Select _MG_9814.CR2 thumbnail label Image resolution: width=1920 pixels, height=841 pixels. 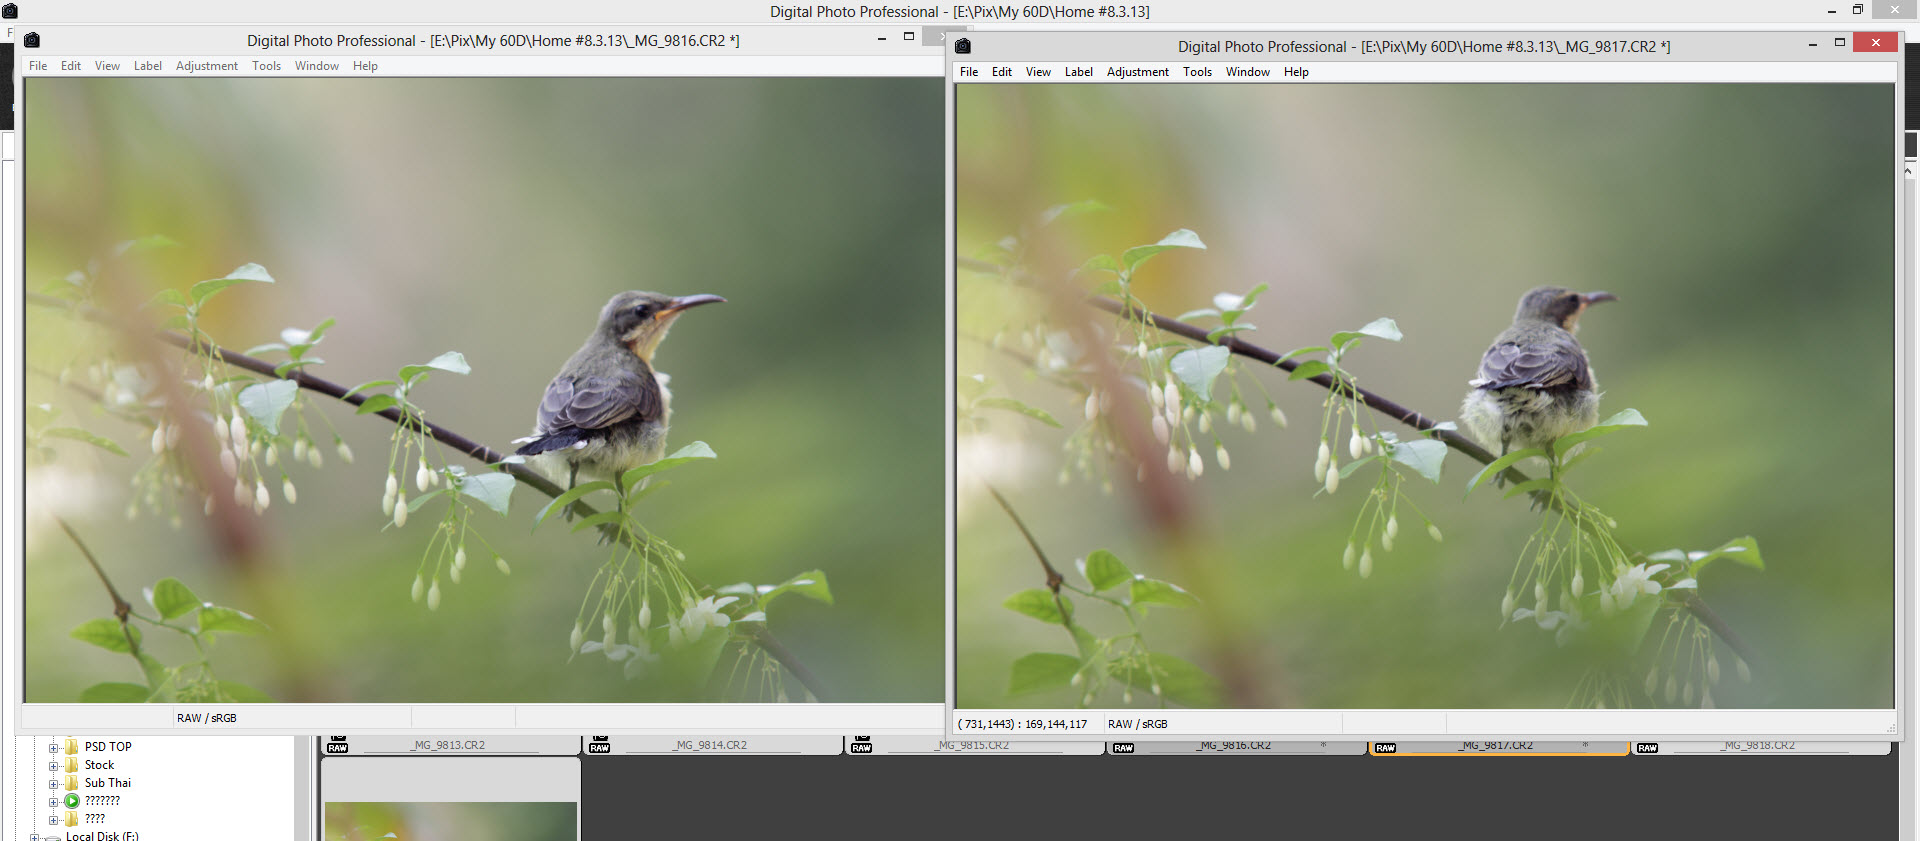click(710, 745)
